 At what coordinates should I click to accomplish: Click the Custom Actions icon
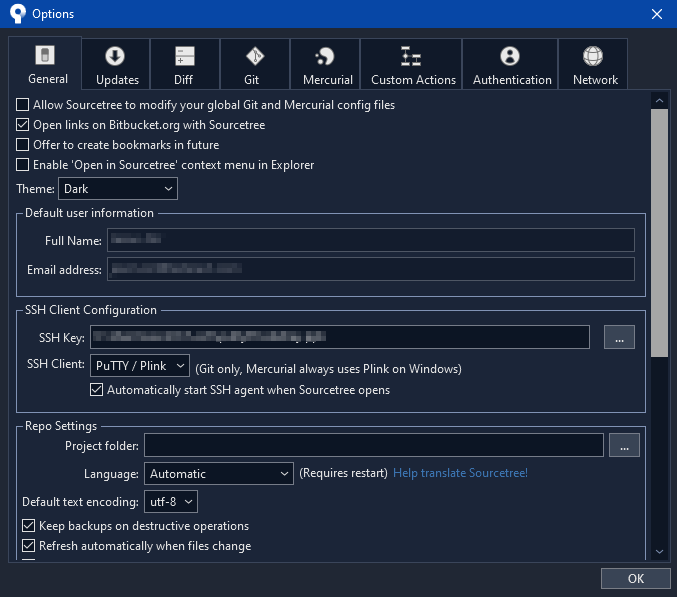point(411,56)
